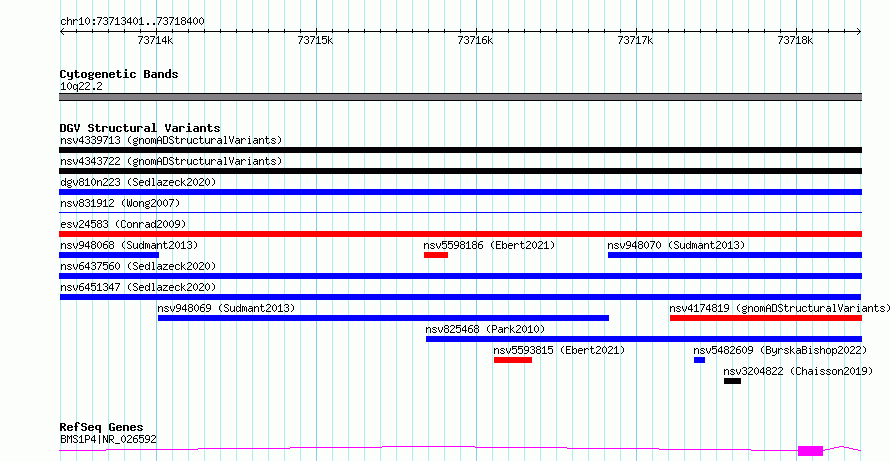
Task: Click the nsv4343722 black variant bar
Action: [x=460, y=171]
